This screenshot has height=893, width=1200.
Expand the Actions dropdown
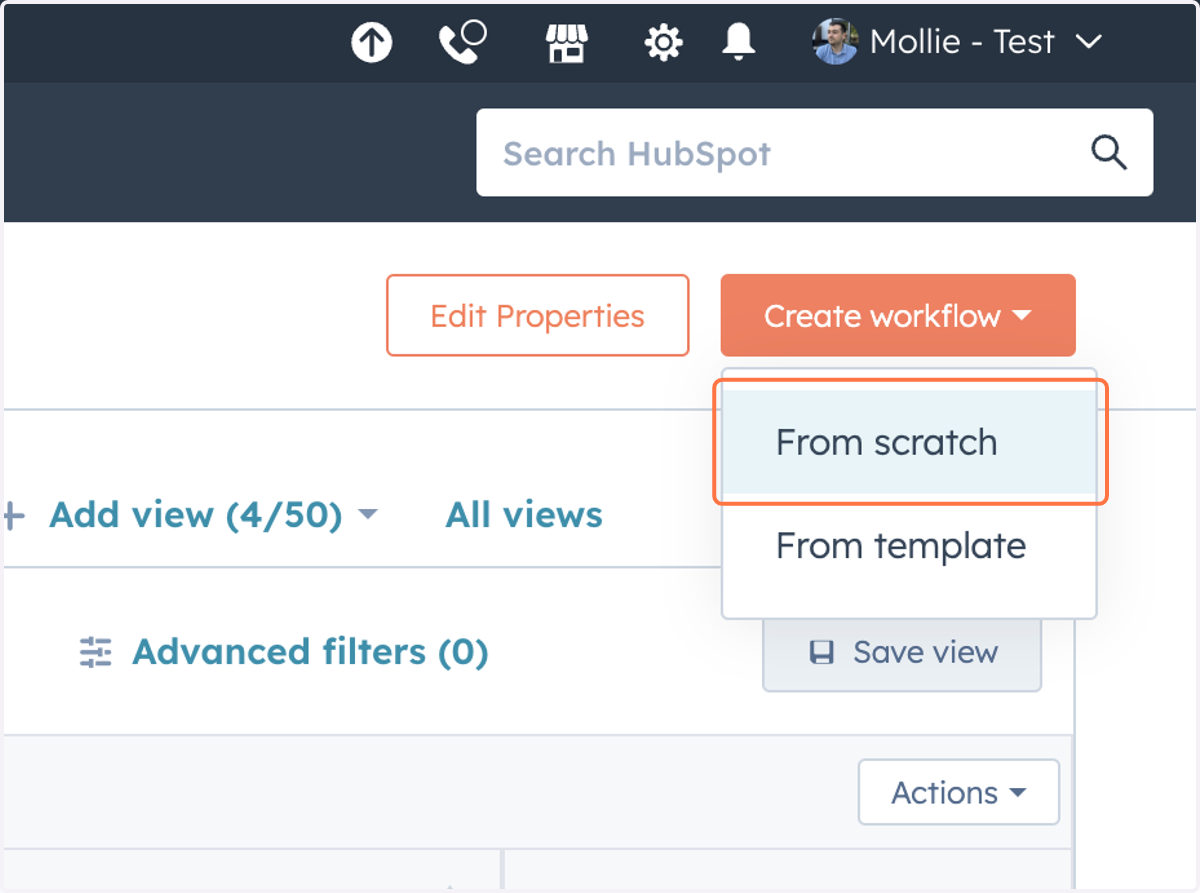(959, 793)
